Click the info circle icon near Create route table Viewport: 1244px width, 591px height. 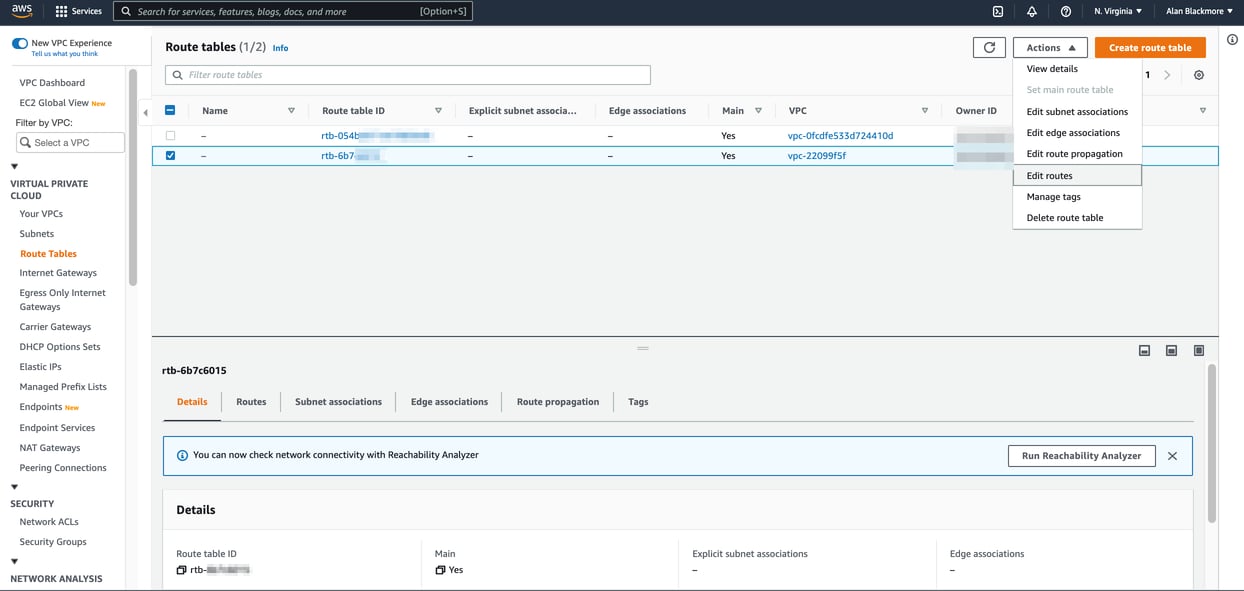click(1232, 38)
